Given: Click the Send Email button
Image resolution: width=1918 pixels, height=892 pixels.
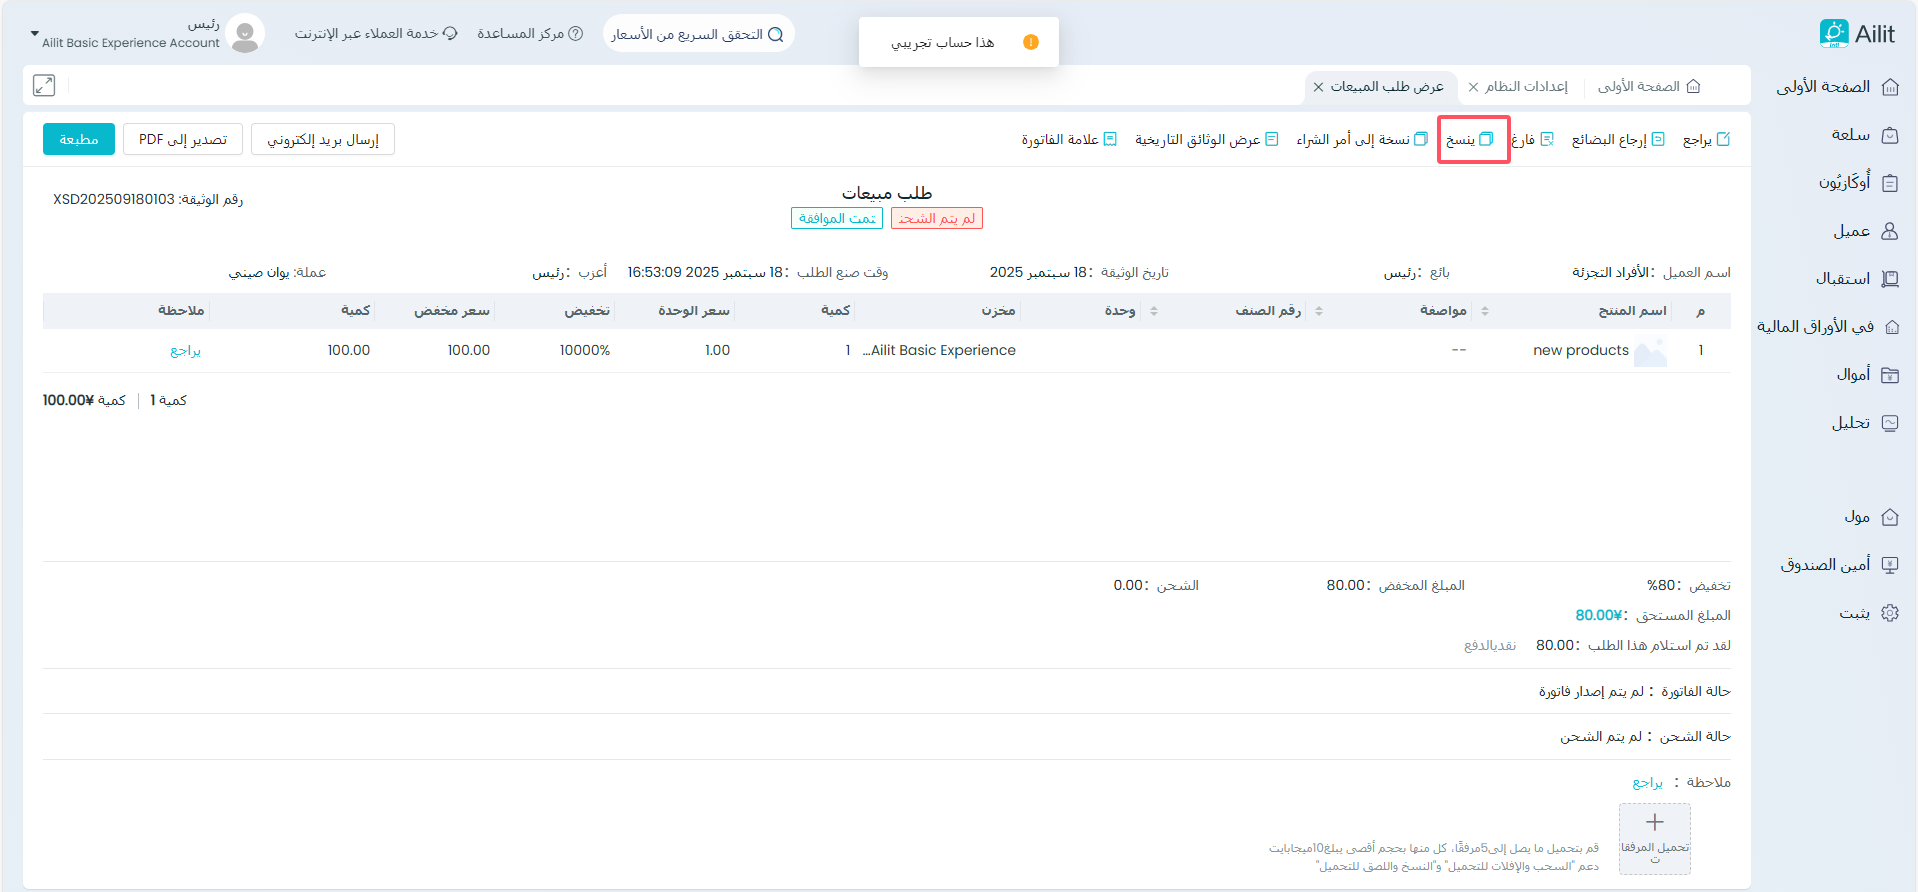Looking at the screenshot, I should (323, 139).
